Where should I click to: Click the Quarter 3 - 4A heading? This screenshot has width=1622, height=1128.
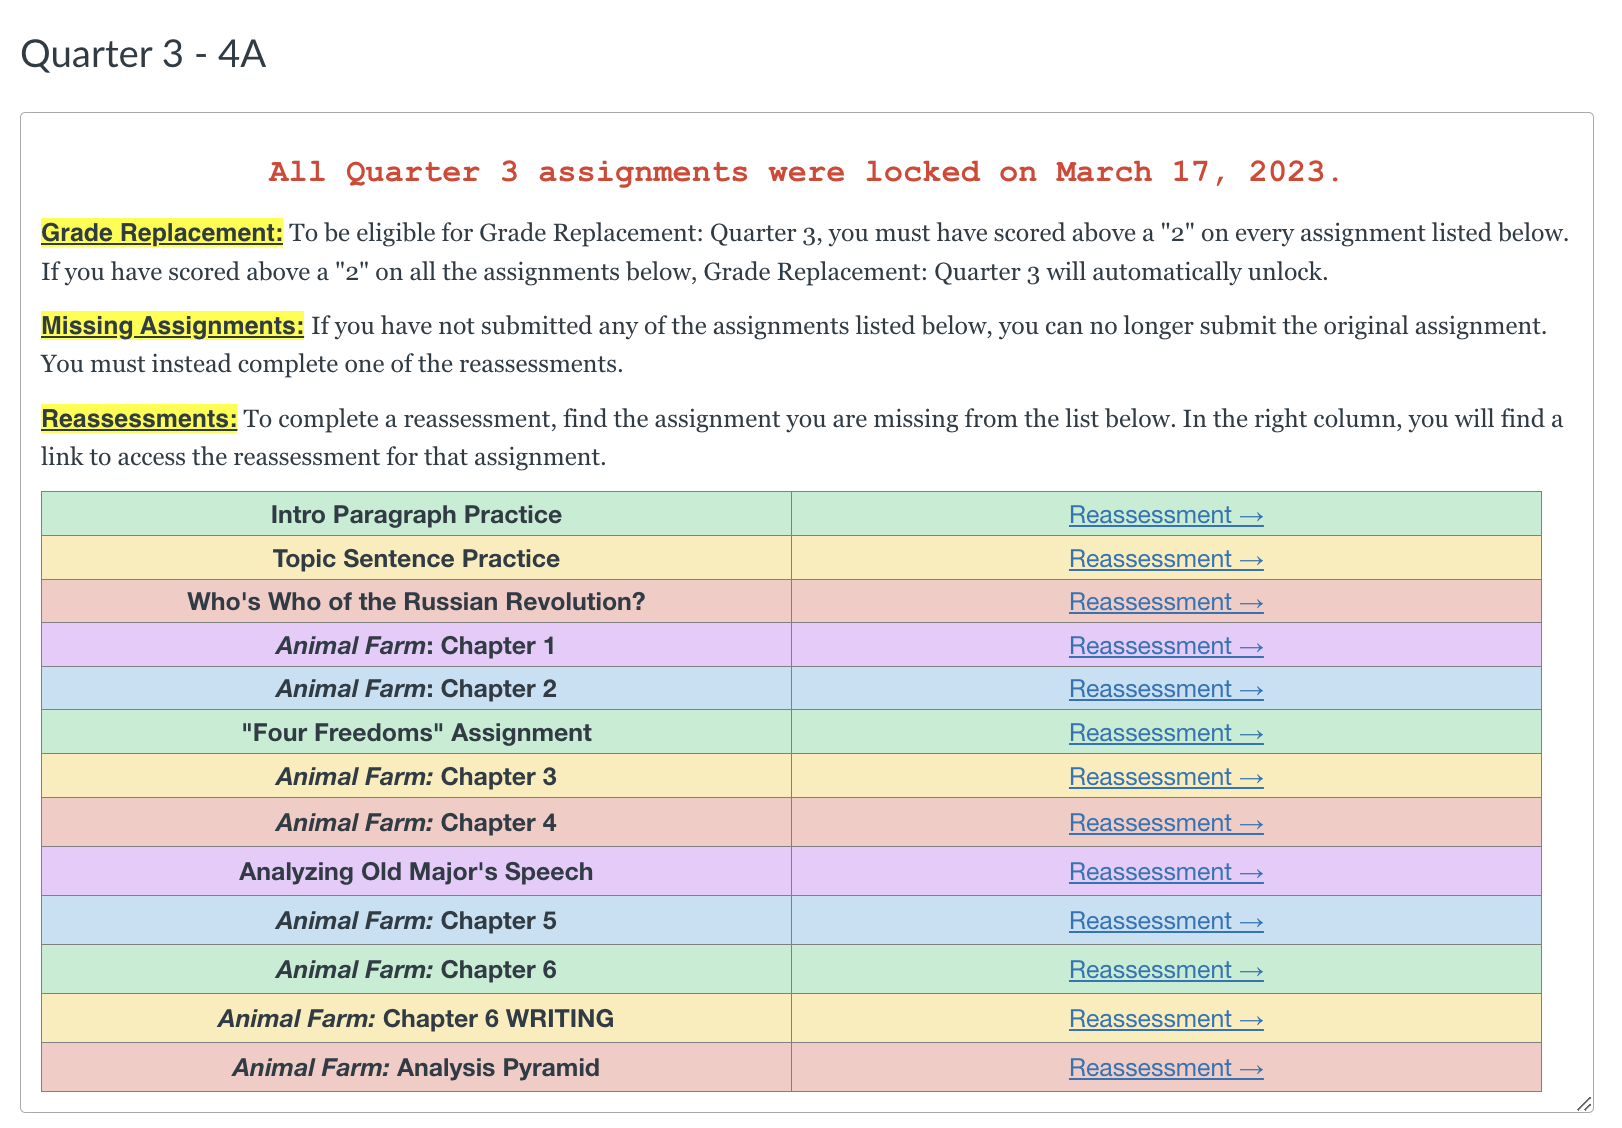click(143, 54)
